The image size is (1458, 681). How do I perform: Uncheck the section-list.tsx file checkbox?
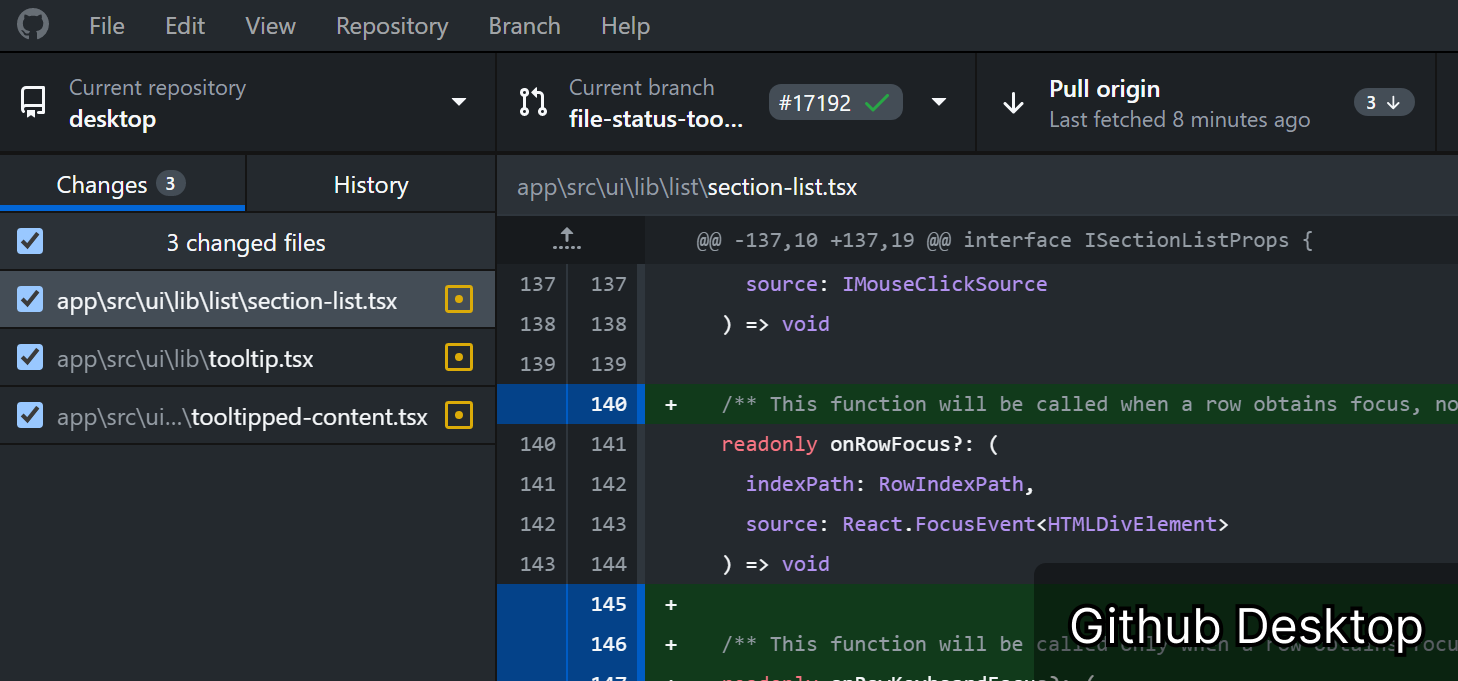pyautogui.click(x=30, y=299)
